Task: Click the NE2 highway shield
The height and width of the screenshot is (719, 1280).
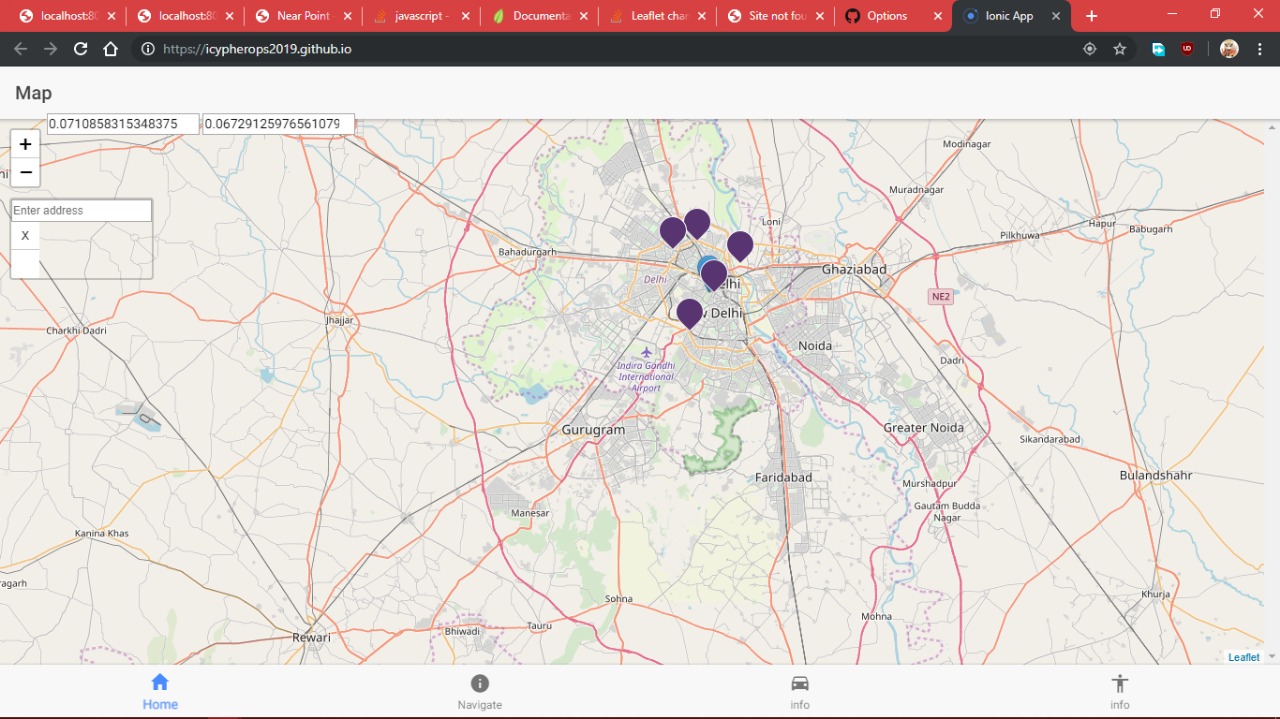Action: (940, 297)
